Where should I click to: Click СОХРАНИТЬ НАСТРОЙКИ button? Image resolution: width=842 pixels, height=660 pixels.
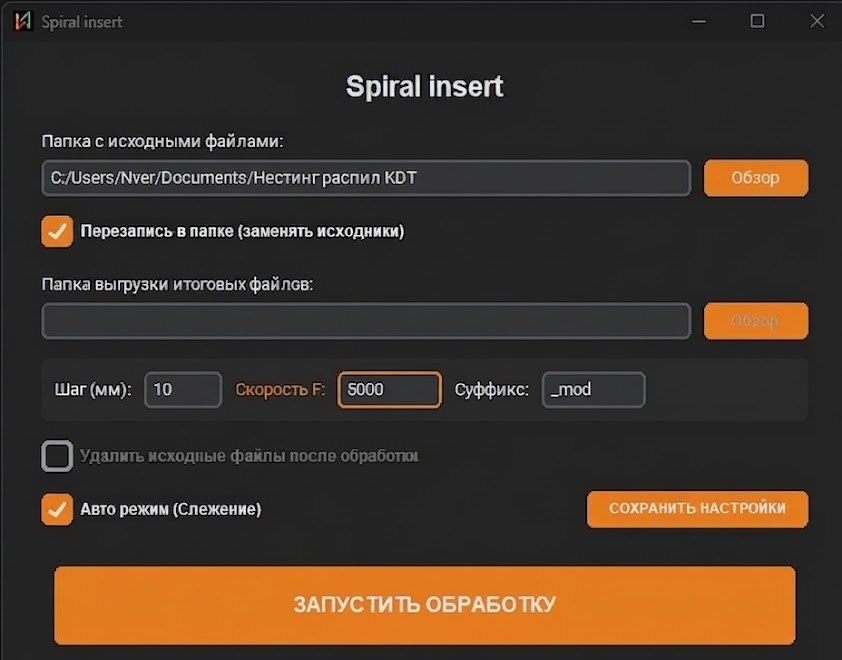(697, 509)
